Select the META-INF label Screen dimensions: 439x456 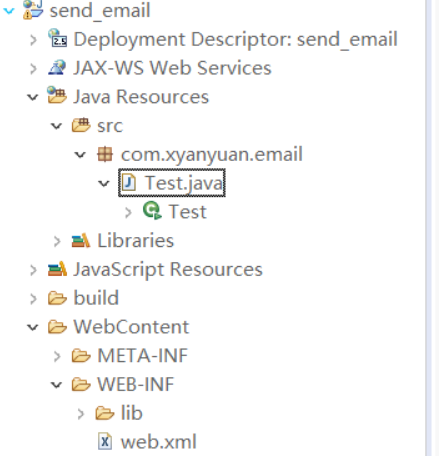[143, 356]
